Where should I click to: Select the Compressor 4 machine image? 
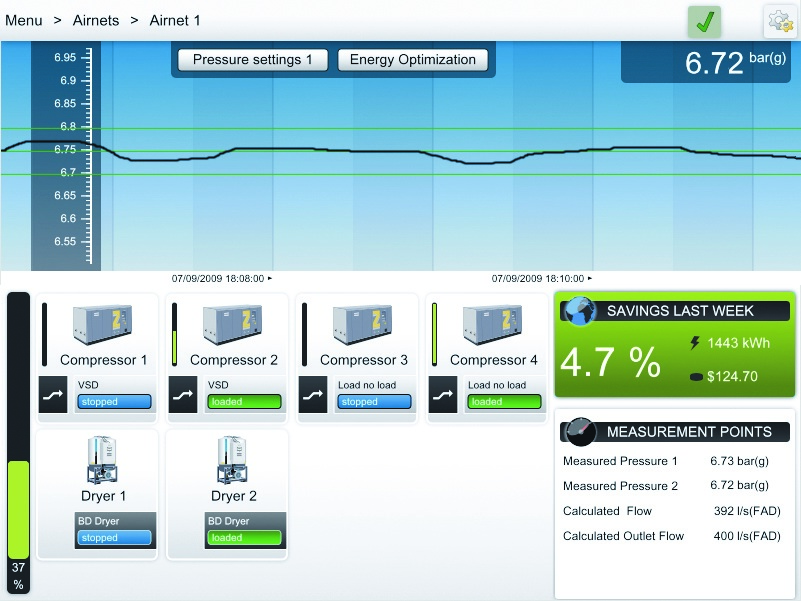(x=493, y=324)
